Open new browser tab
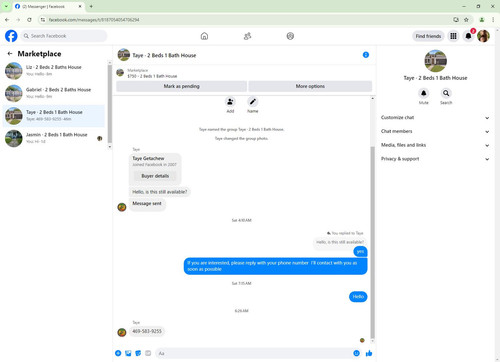 coord(91,6)
